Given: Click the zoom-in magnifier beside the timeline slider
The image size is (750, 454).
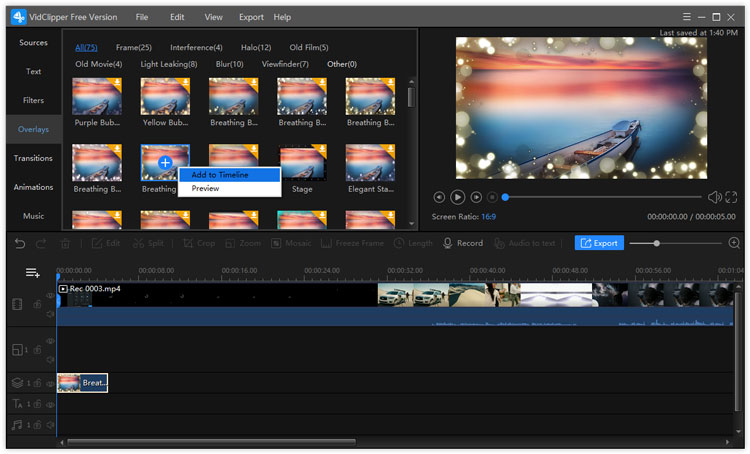Looking at the screenshot, I should [734, 243].
